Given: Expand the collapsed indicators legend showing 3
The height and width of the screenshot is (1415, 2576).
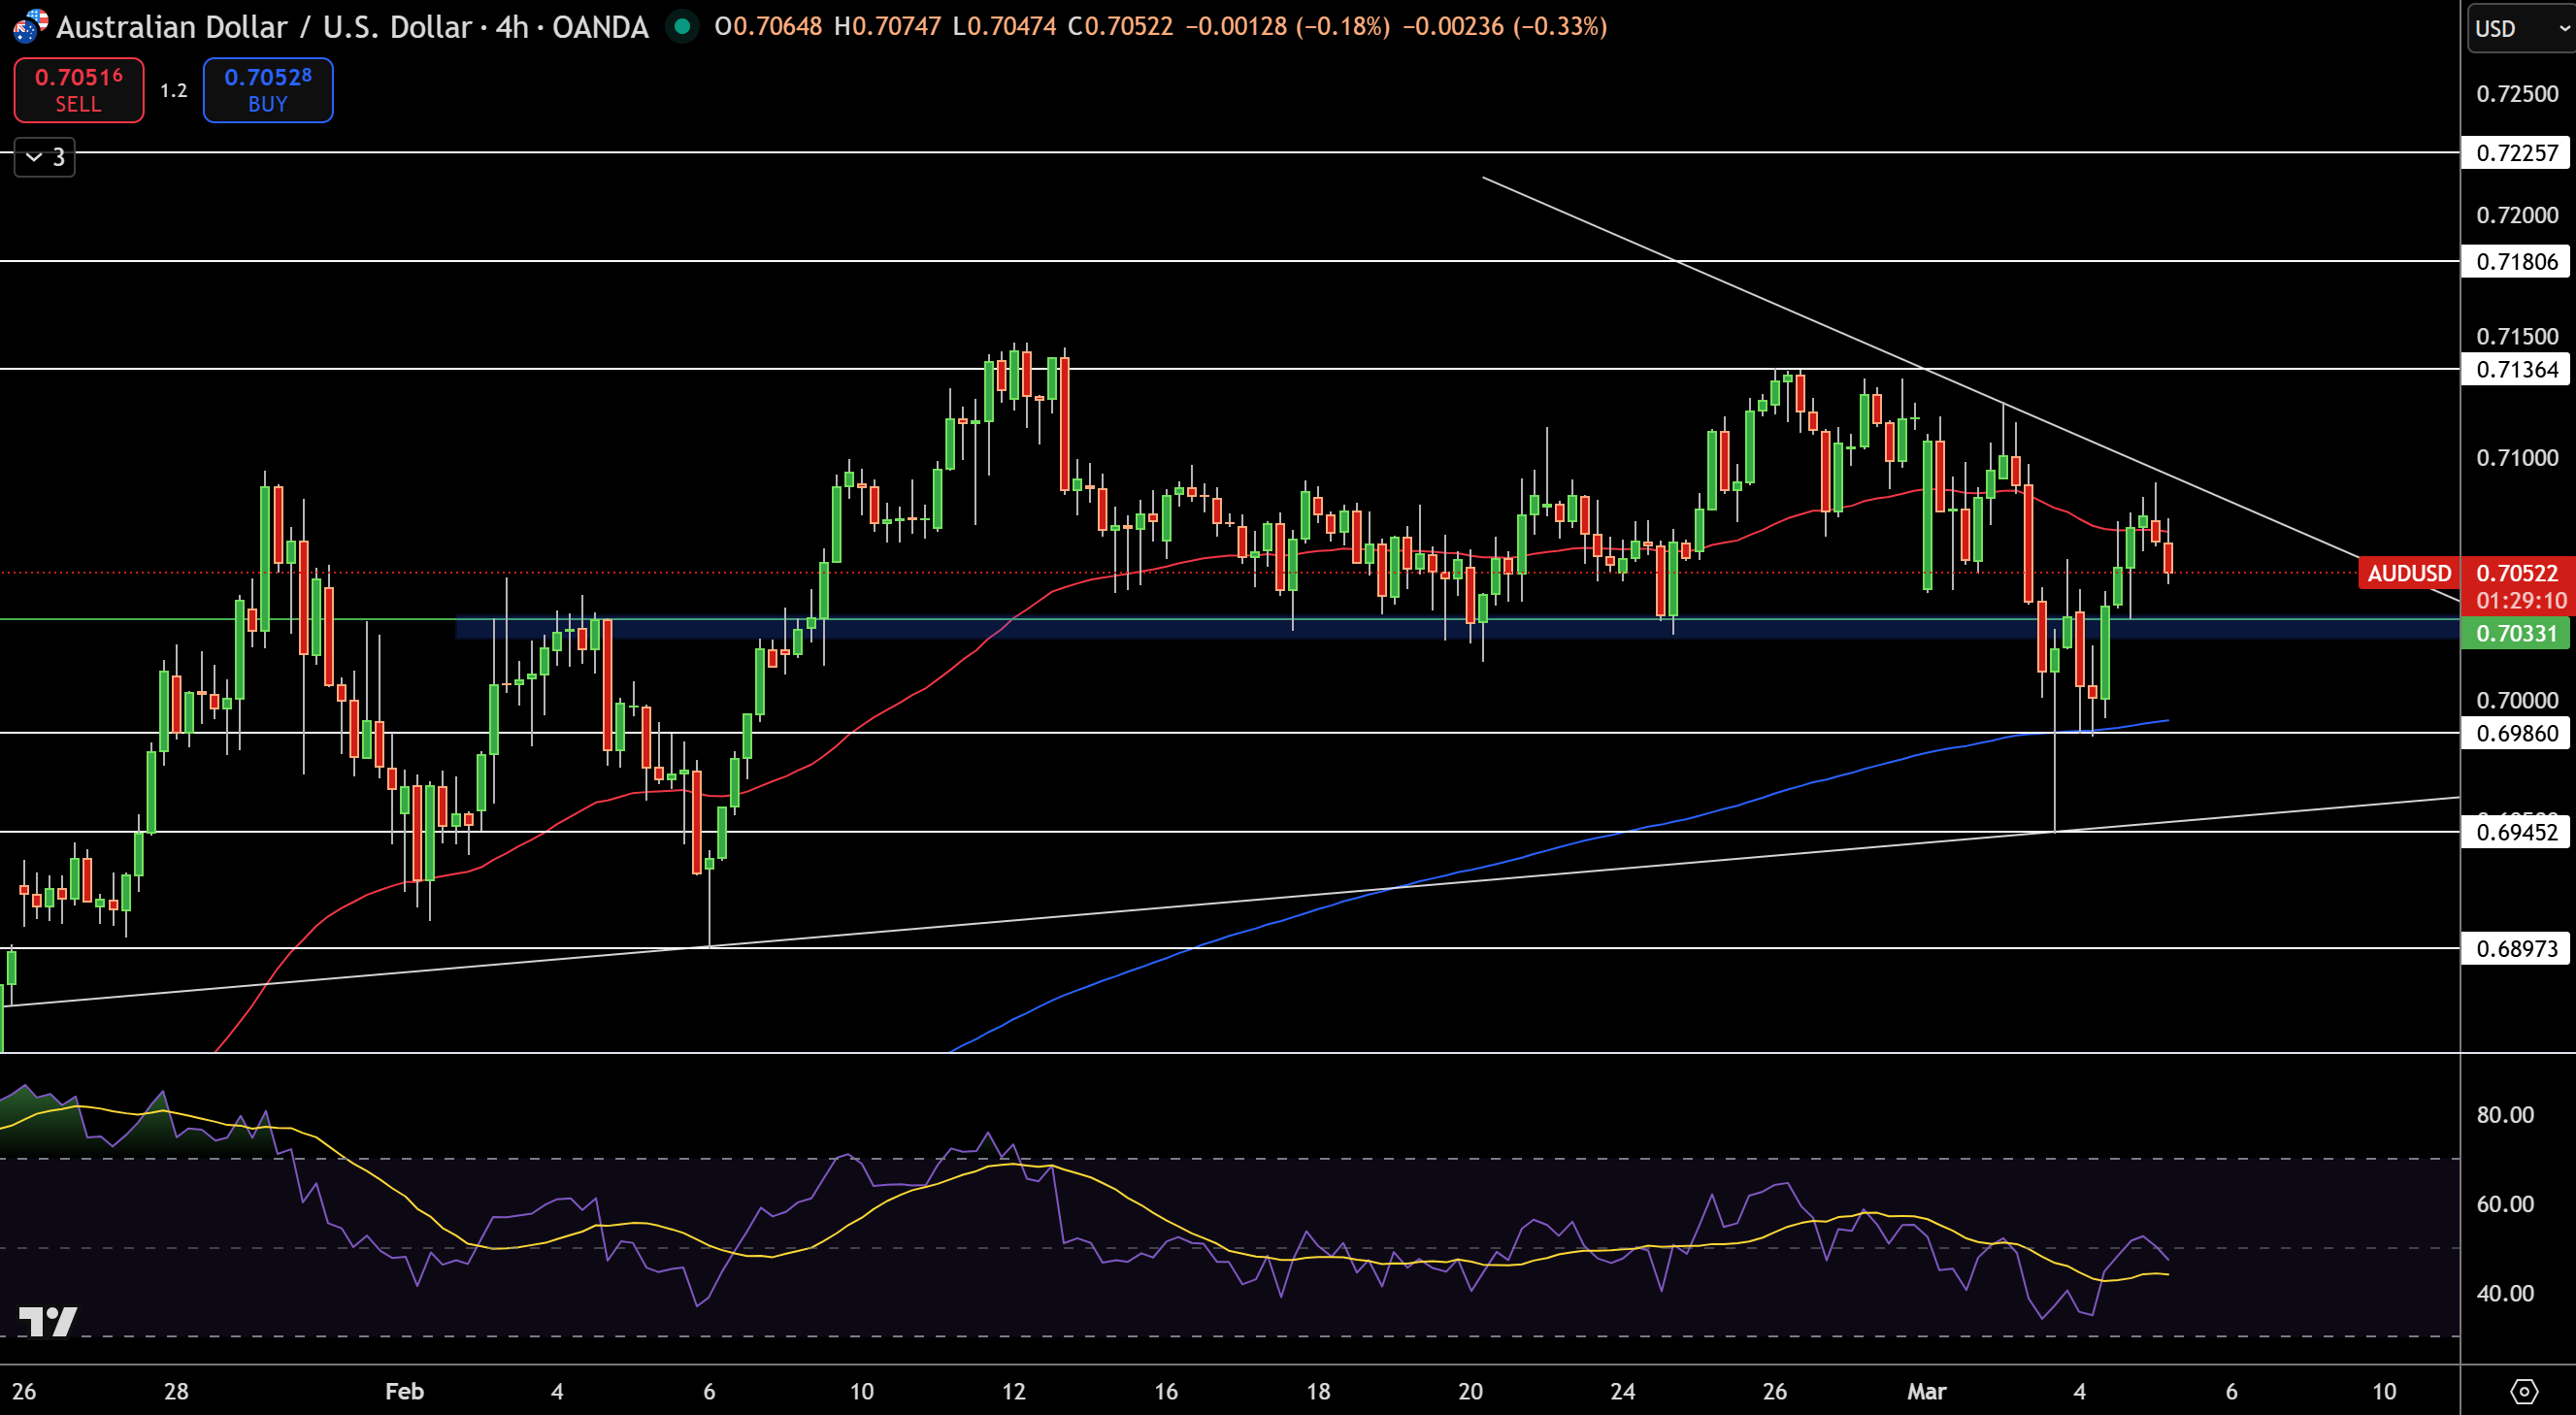Looking at the screenshot, I should tap(45, 157).
